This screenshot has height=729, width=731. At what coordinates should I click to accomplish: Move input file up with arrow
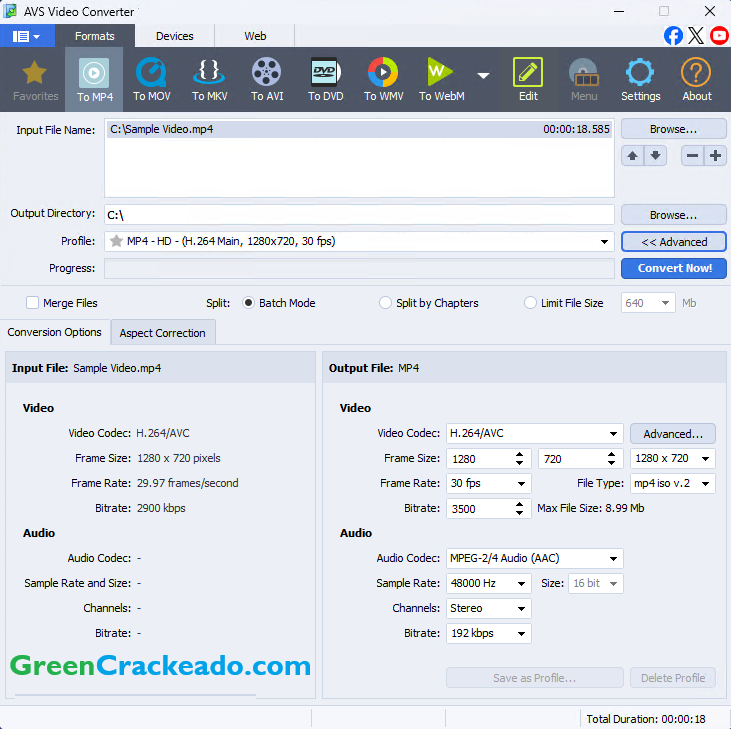(x=633, y=156)
